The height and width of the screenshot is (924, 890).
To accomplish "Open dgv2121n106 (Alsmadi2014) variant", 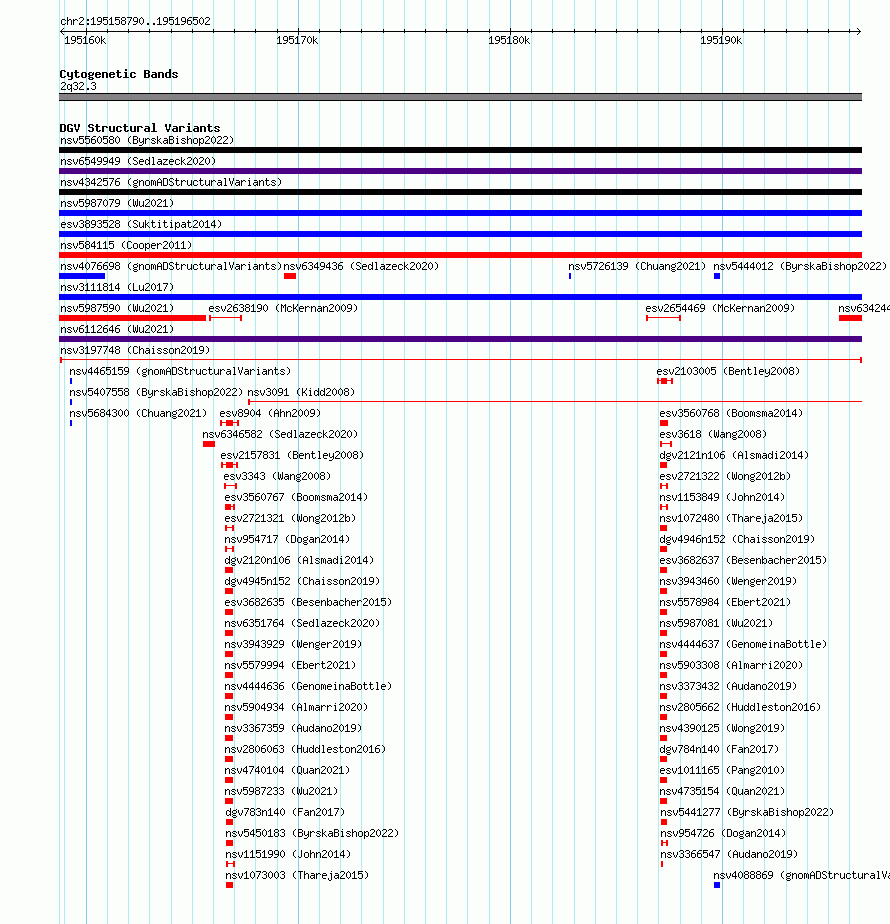I will coord(734,456).
